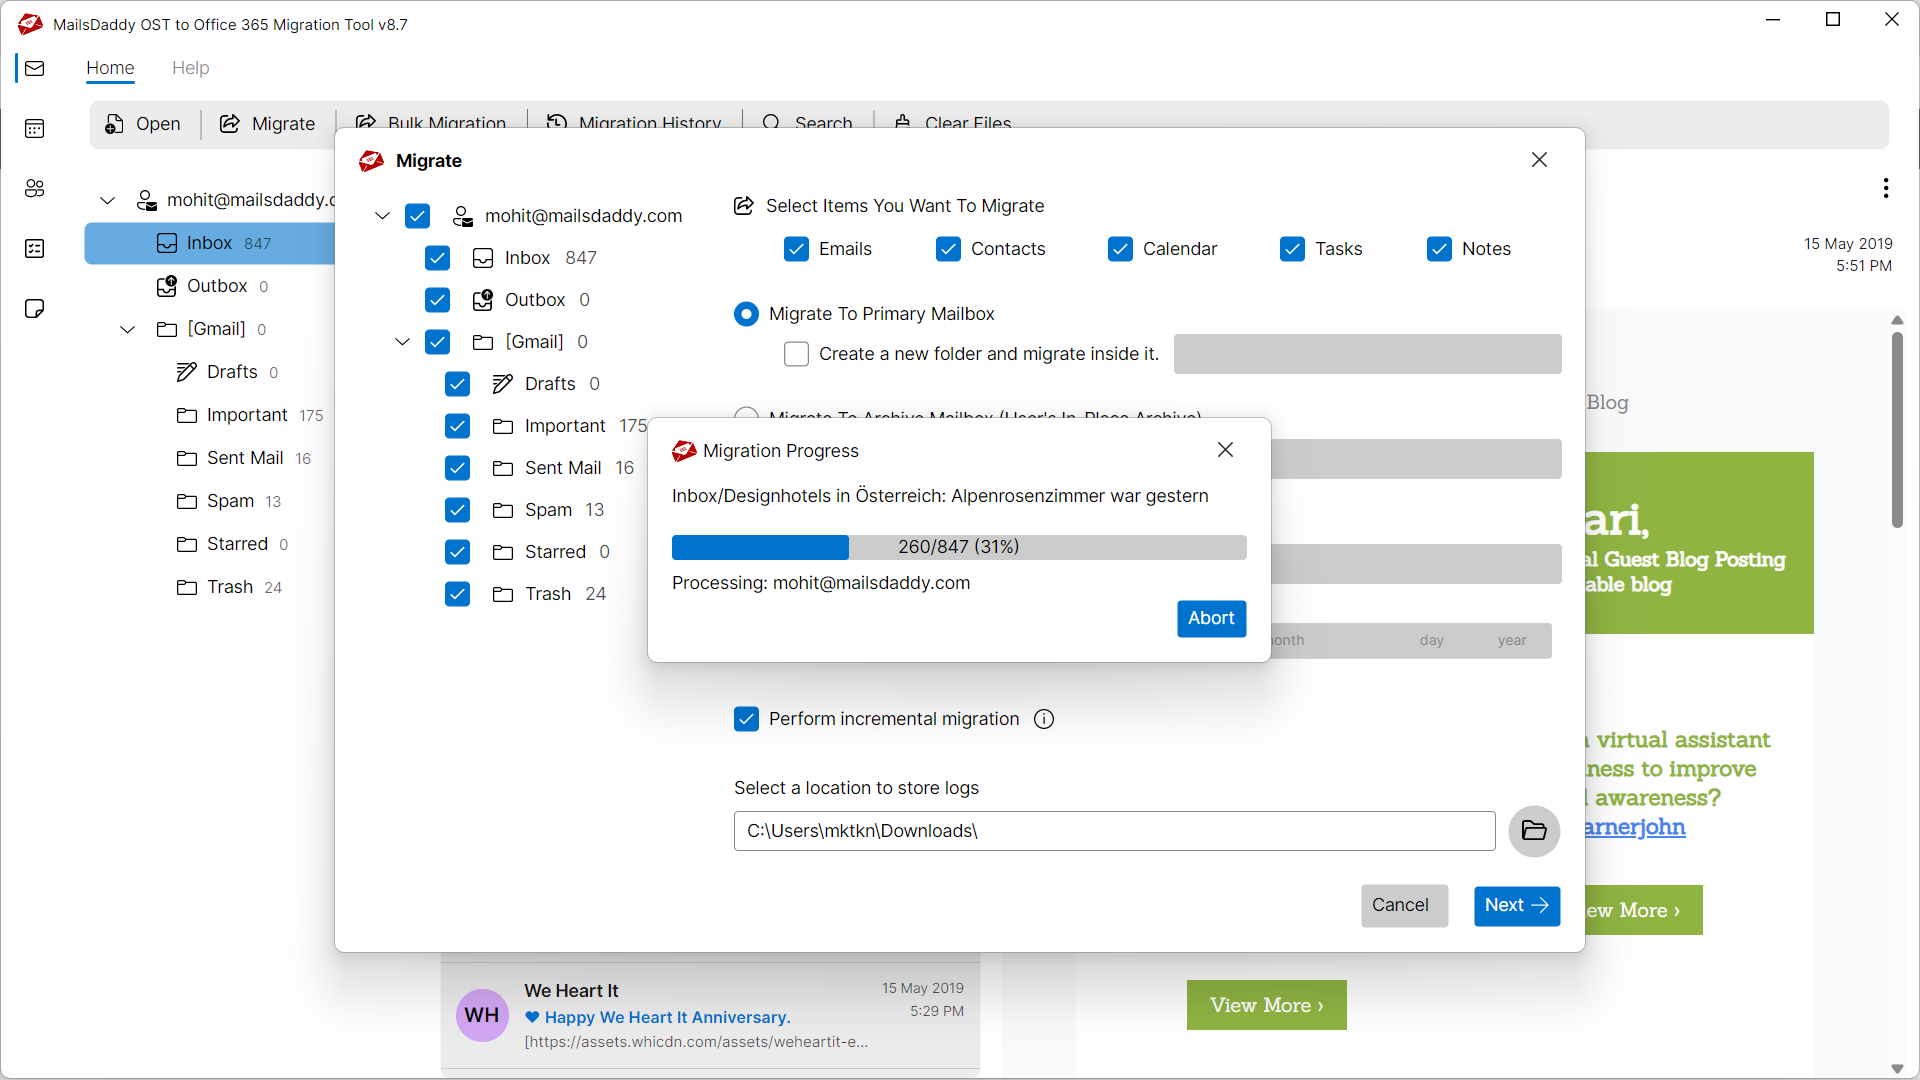The height and width of the screenshot is (1080, 1920).
Task: Uncheck the Calendar item checkbox
Action: click(x=1121, y=249)
